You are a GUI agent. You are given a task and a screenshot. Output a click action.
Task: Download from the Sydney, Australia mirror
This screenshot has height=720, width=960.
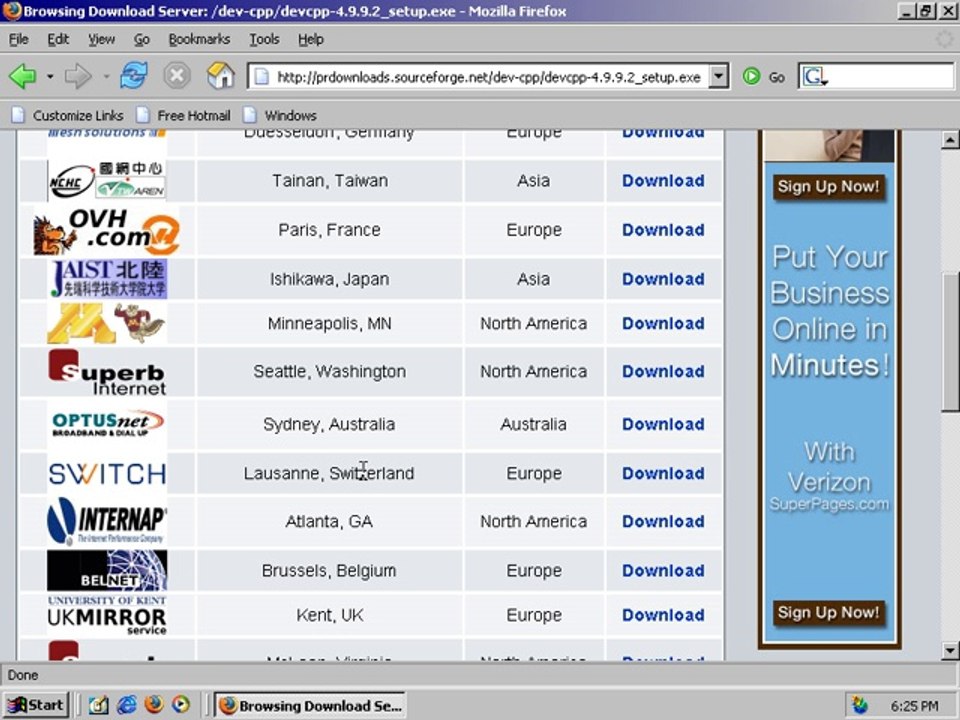(x=663, y=424)
